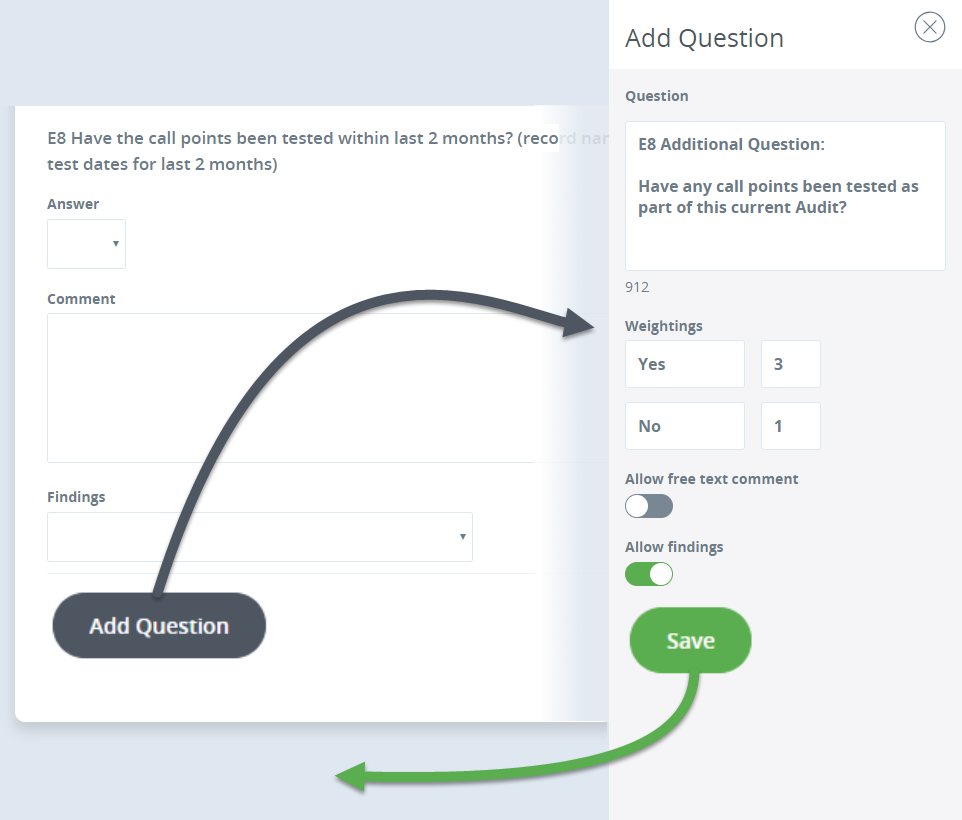This screenshot has width=962, height=820.
Task: Click the weighting value field containing 1
Action: [x=790, y=426]
